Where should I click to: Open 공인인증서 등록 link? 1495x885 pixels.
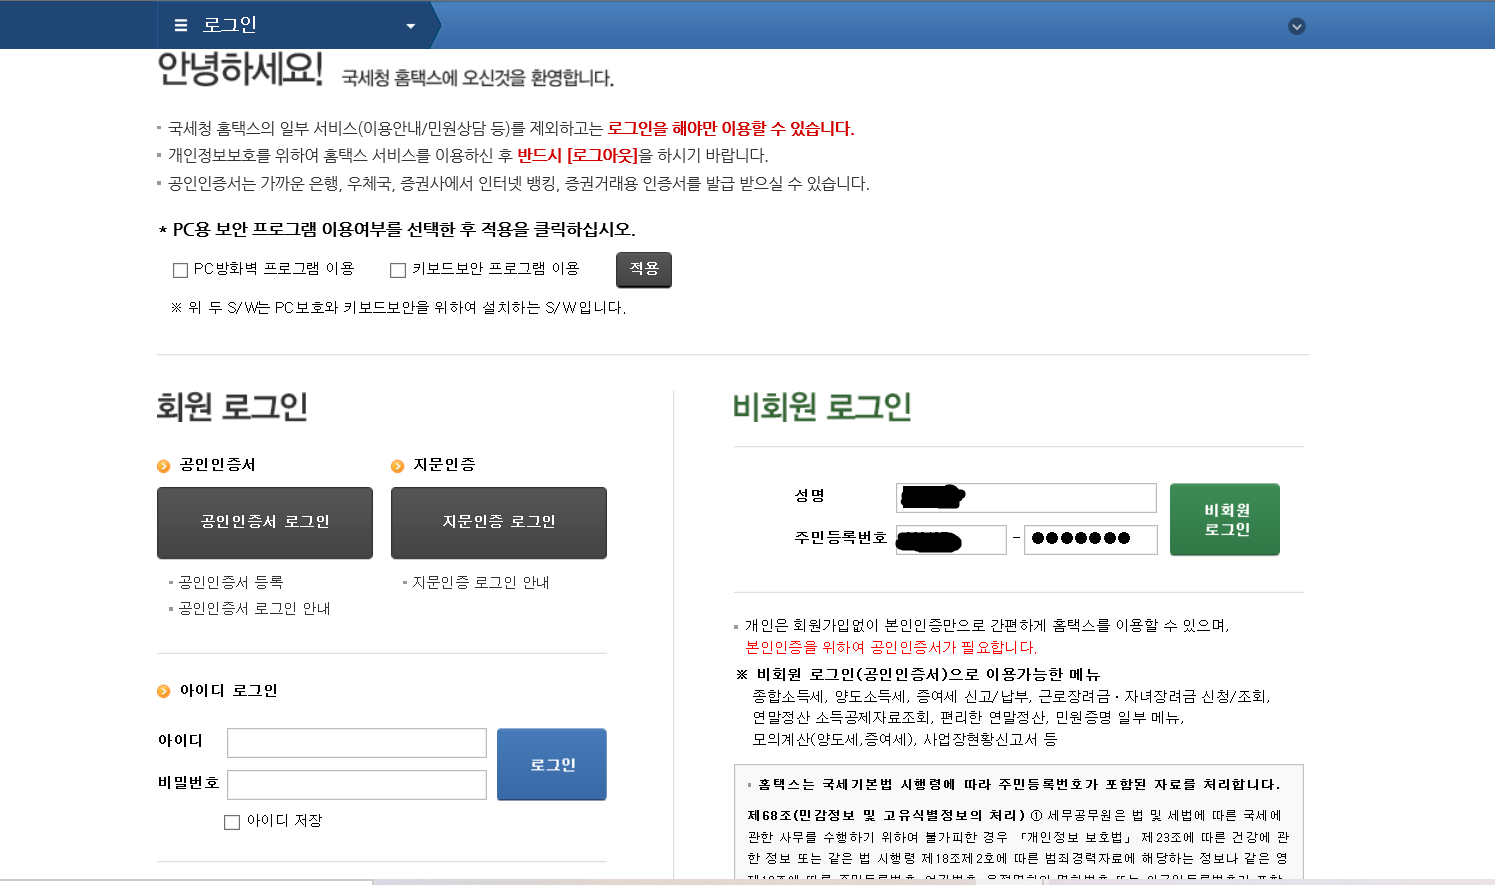tap(231, 582)
